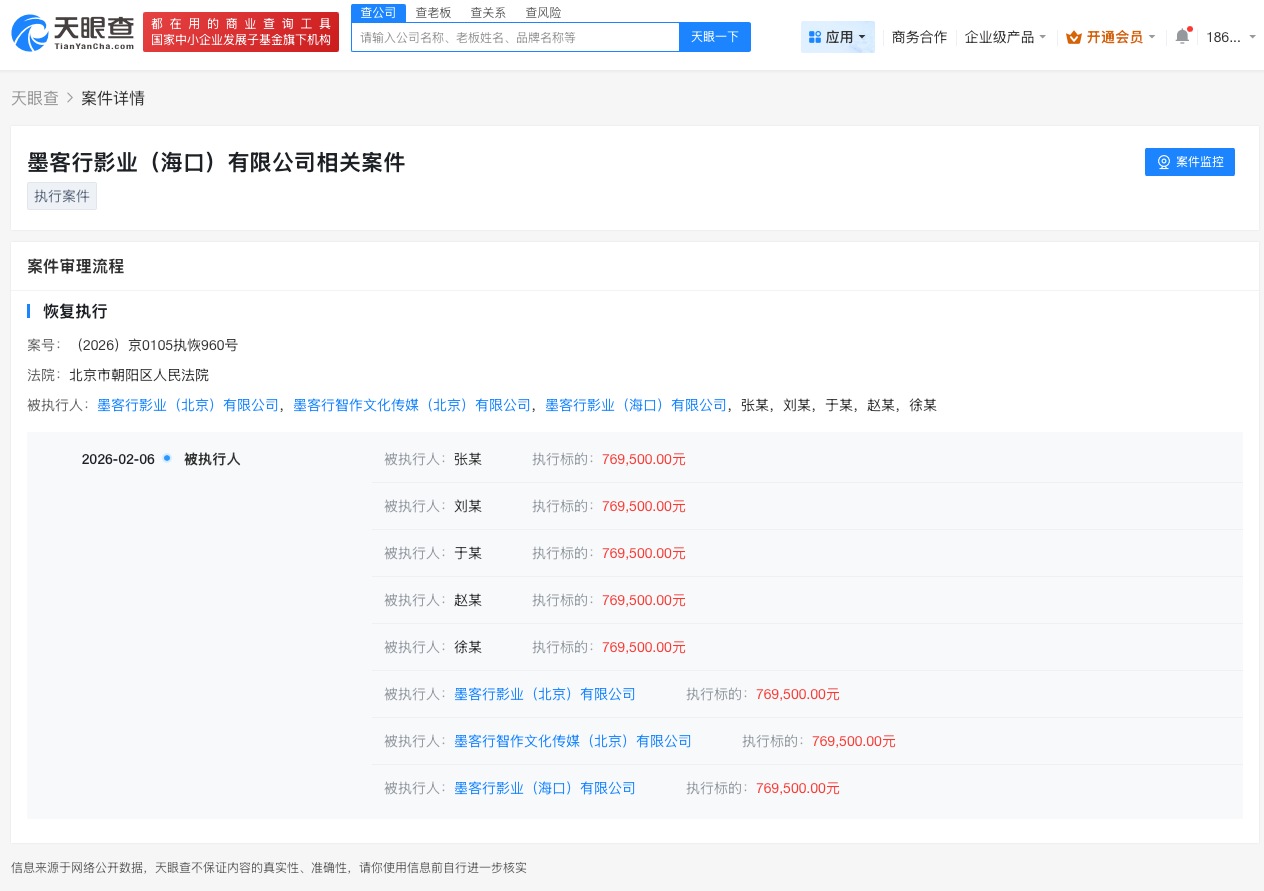Click the orange crown icon beside 开通会员

click(x=1074, y=37)
